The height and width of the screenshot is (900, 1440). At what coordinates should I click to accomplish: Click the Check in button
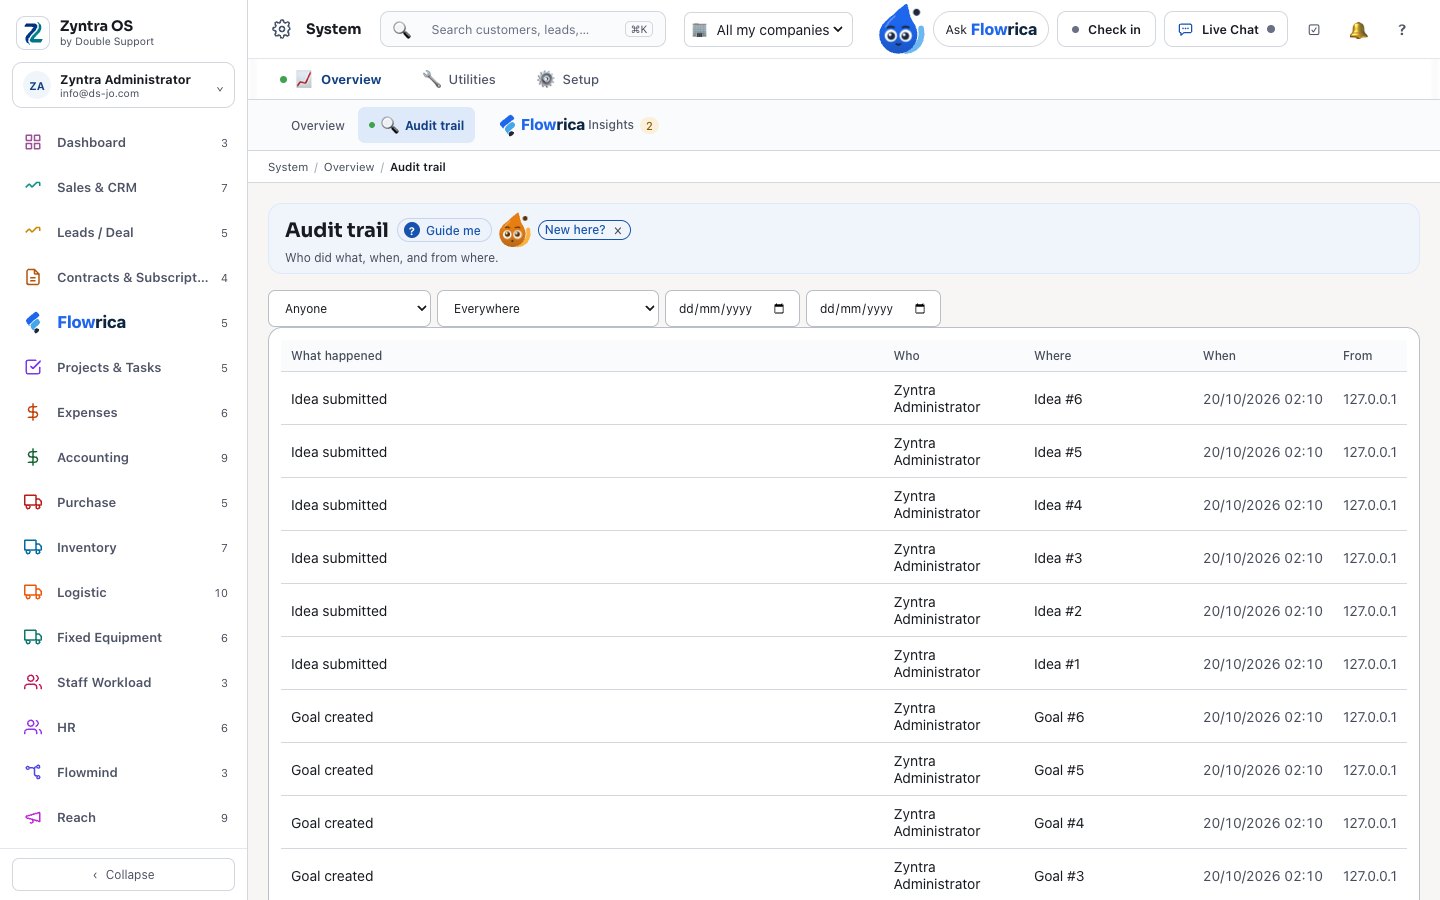[1106, 30]
